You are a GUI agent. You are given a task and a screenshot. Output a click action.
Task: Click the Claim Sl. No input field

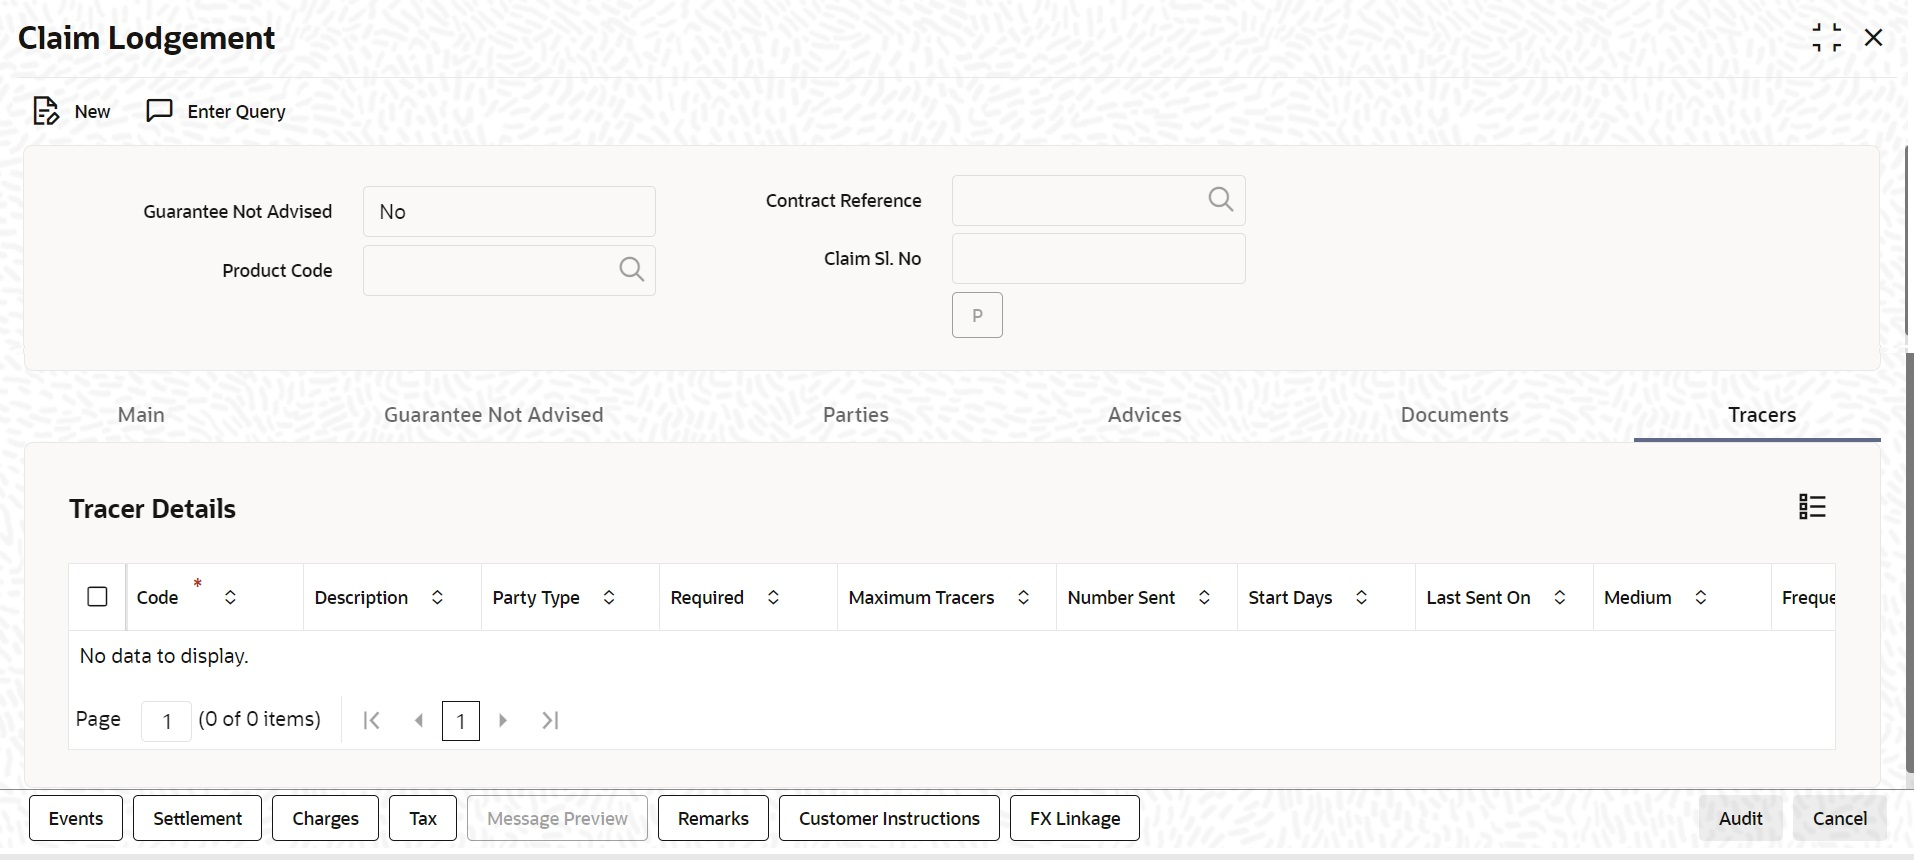click(x=1098, y=259)
